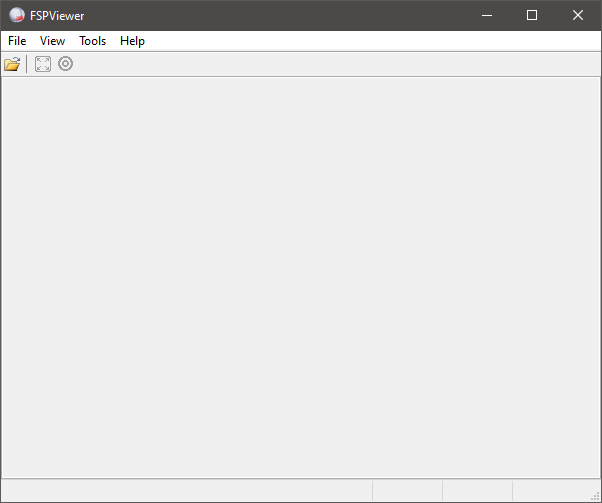This screenshot has width=602, height=503.
Task: Click the third status bar pane
Action: 477,491
